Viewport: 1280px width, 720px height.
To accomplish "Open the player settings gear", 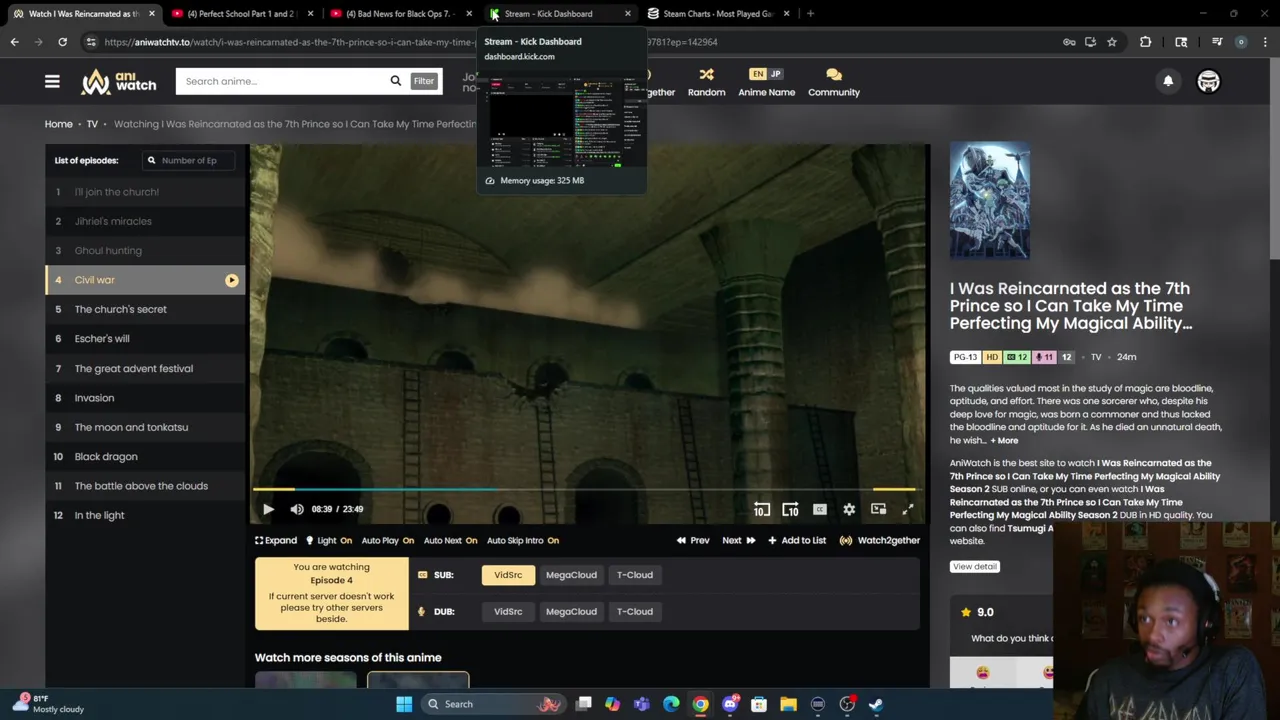I will (849, 509).
